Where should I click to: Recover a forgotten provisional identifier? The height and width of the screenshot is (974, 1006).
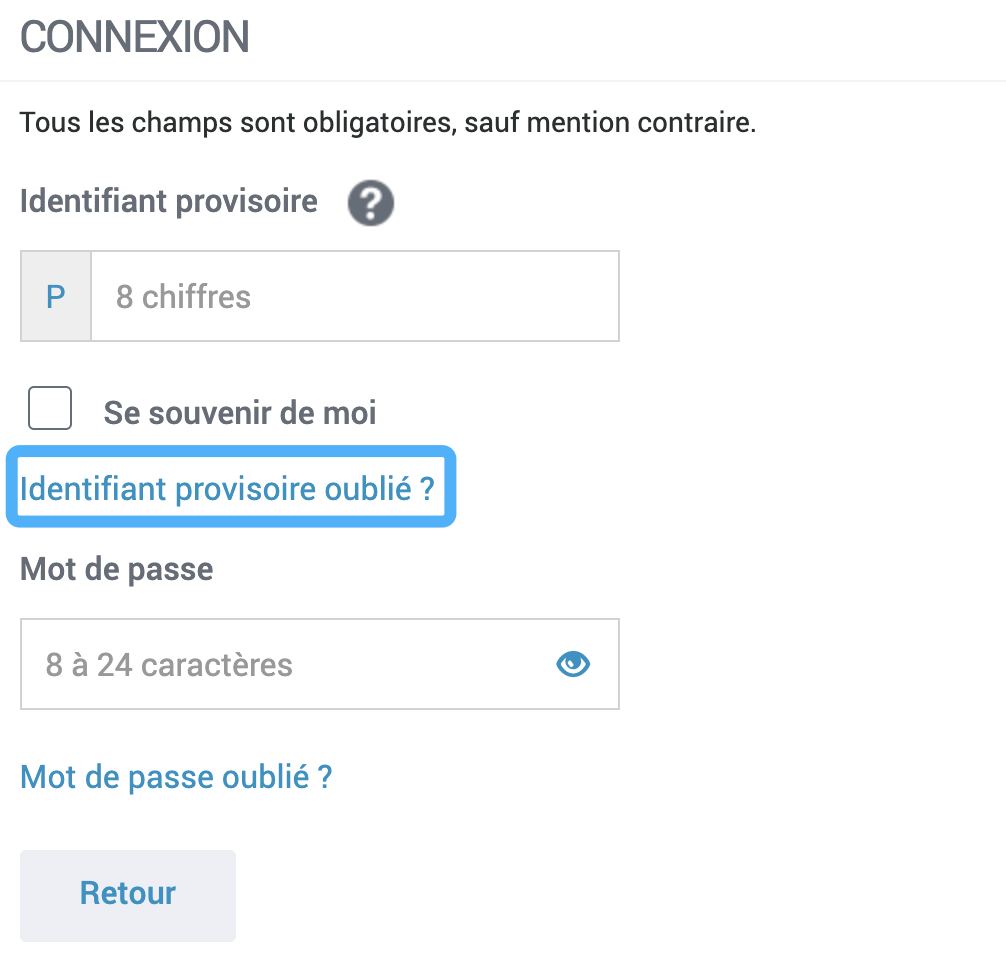228,488
